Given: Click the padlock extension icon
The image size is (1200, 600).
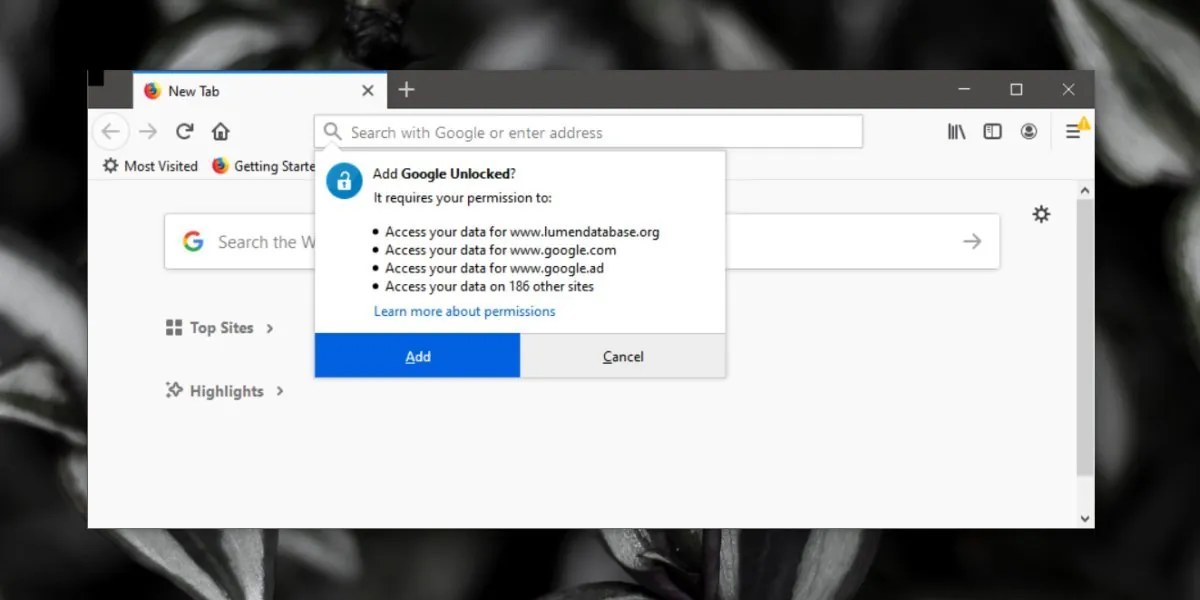Looking at the screenshot, I should click(x=344, y=180).
